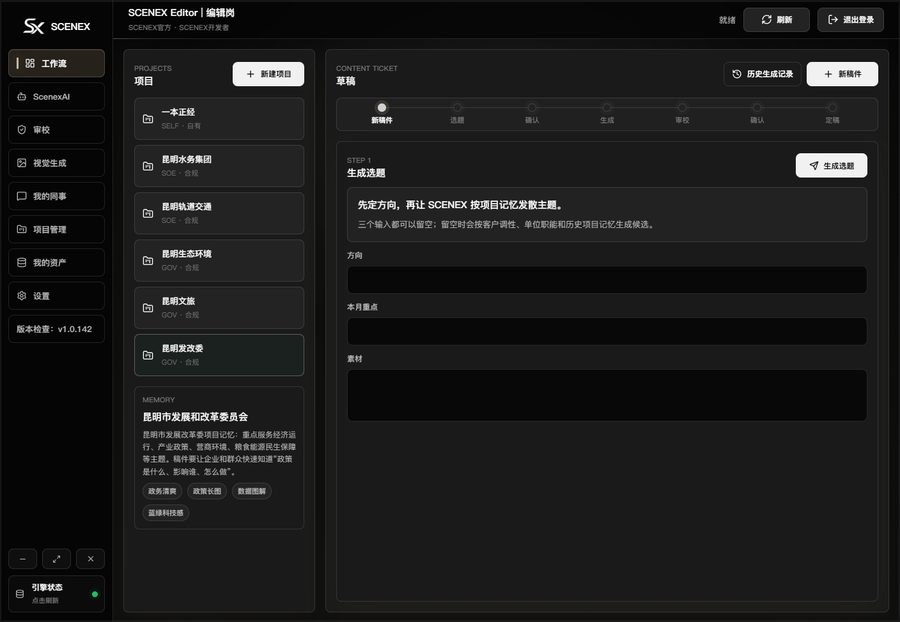
Task: Click the folder icon of 一本正经
Action: click(148, 119)
